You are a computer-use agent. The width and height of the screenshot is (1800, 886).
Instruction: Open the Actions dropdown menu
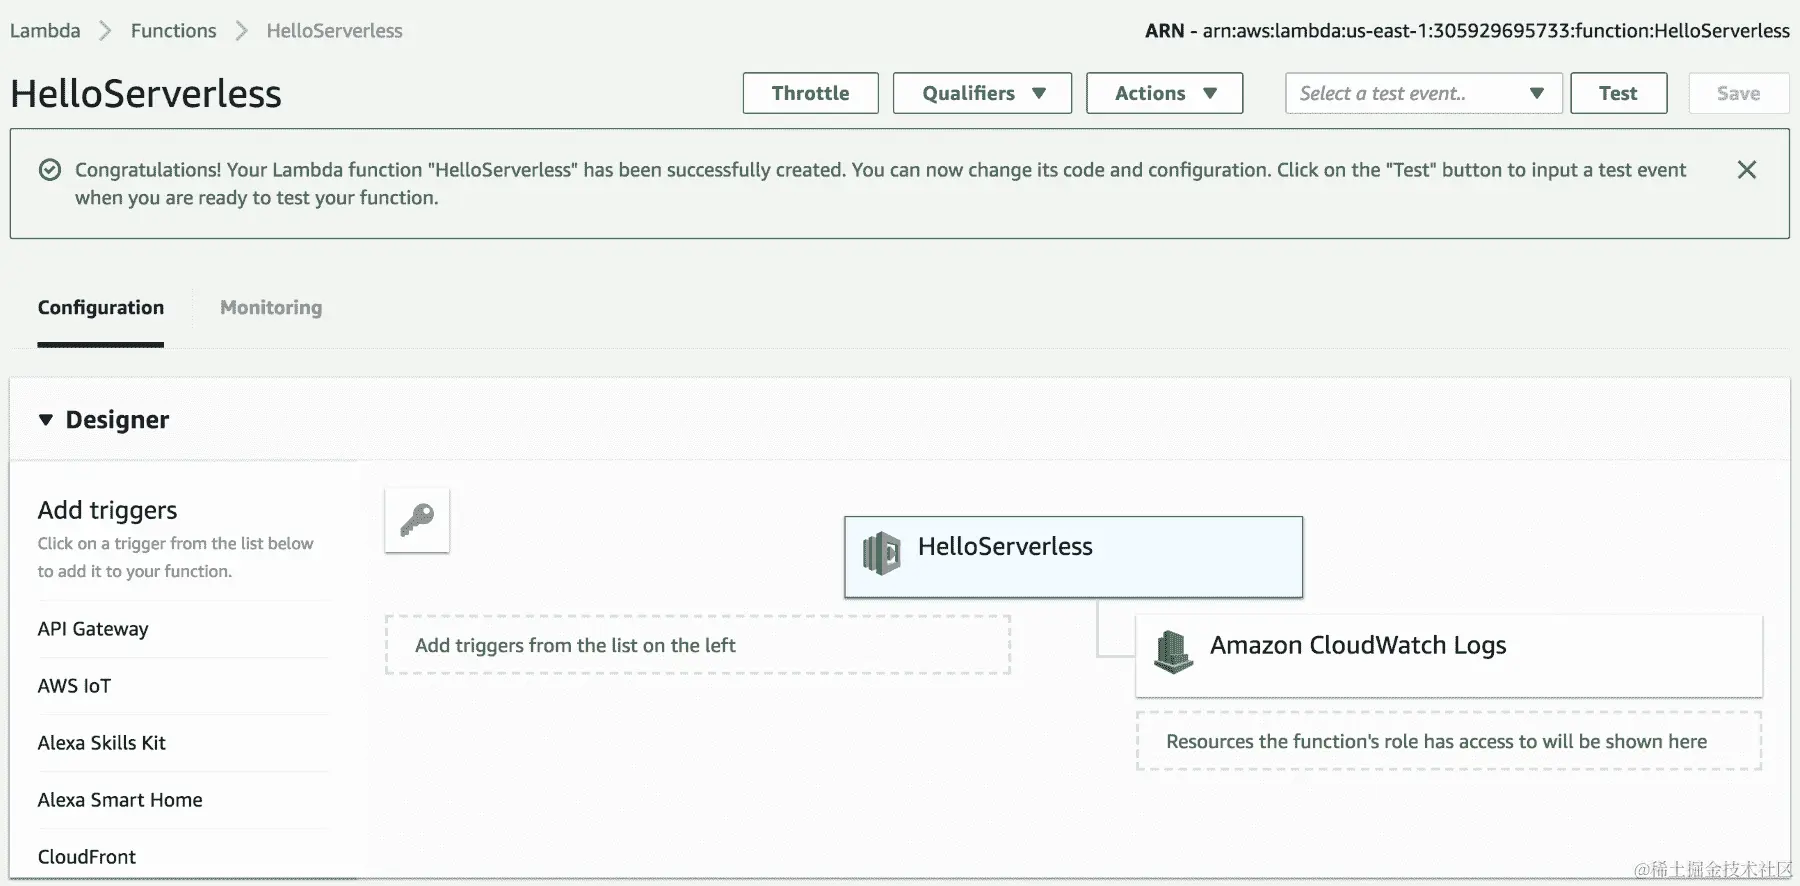[1165, 93]
